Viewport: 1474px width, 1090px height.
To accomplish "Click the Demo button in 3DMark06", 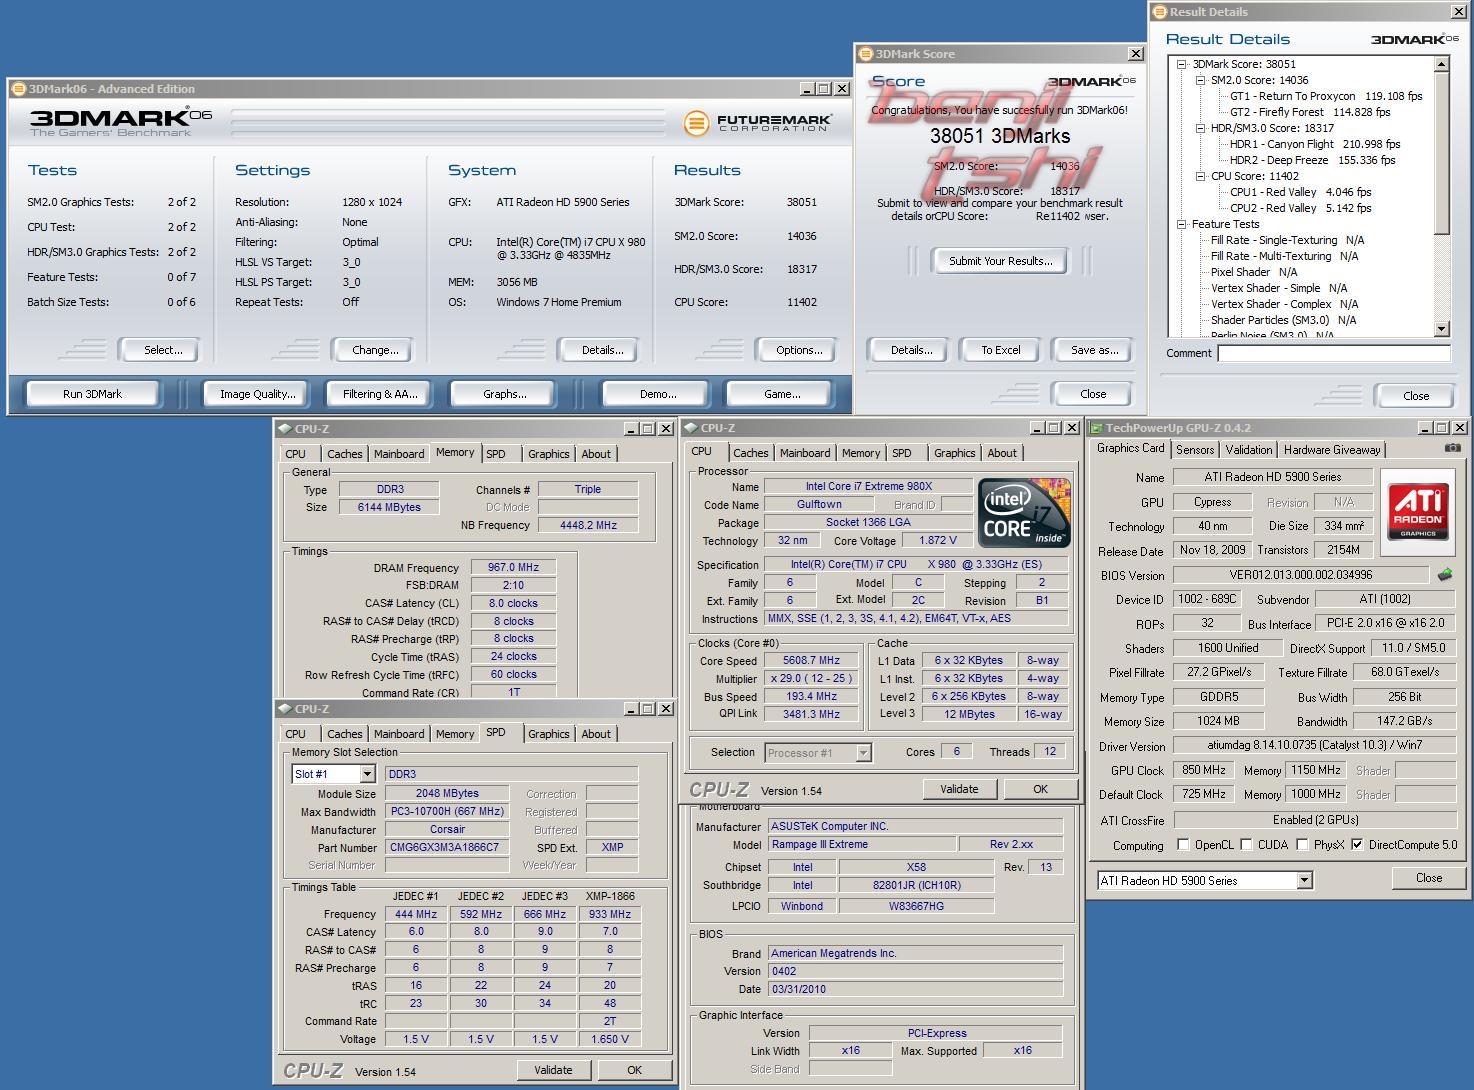I will coord(657,394).
